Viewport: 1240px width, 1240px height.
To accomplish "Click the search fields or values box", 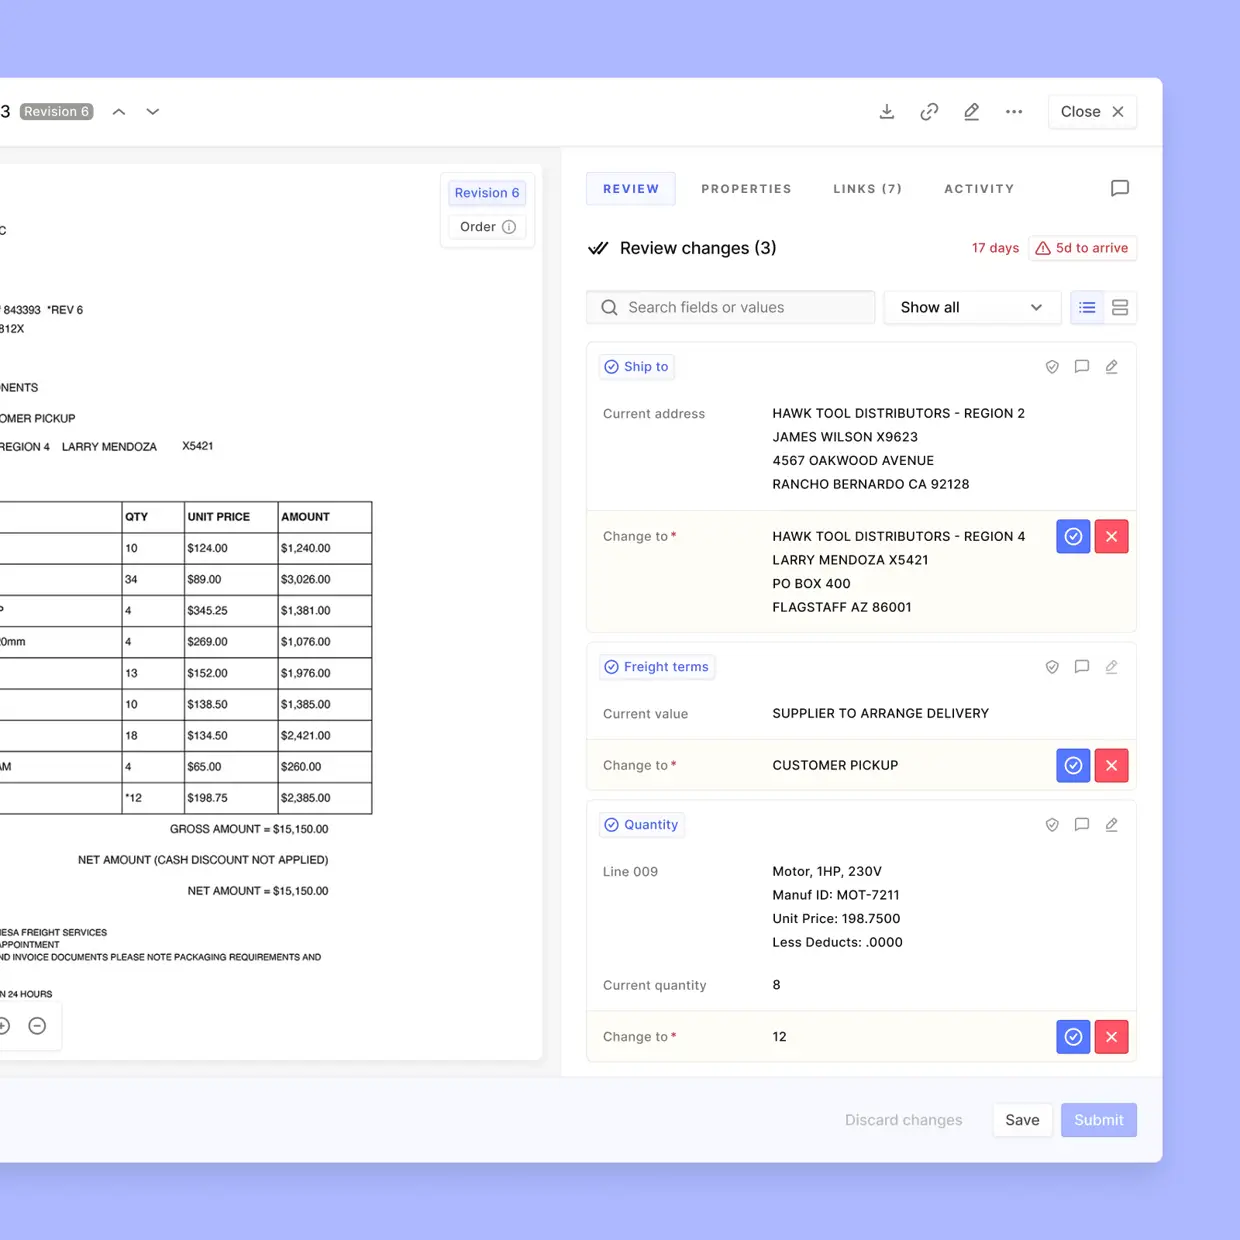I will point(730,307).
